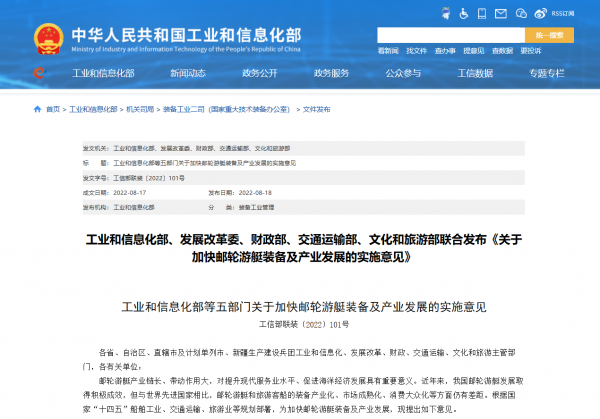Click the RSS订阅 link
Image resolution: width=600 pixels, height=419 pixels.
(x=562, y=14)
